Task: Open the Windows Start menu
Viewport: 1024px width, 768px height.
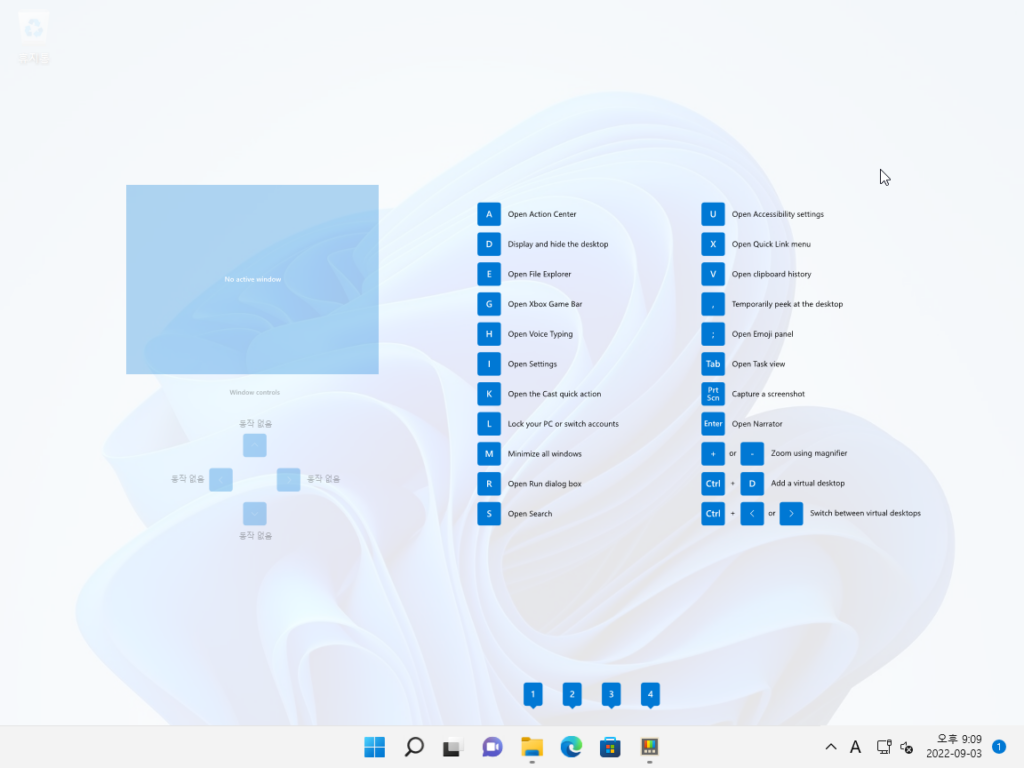Action: 375,746
